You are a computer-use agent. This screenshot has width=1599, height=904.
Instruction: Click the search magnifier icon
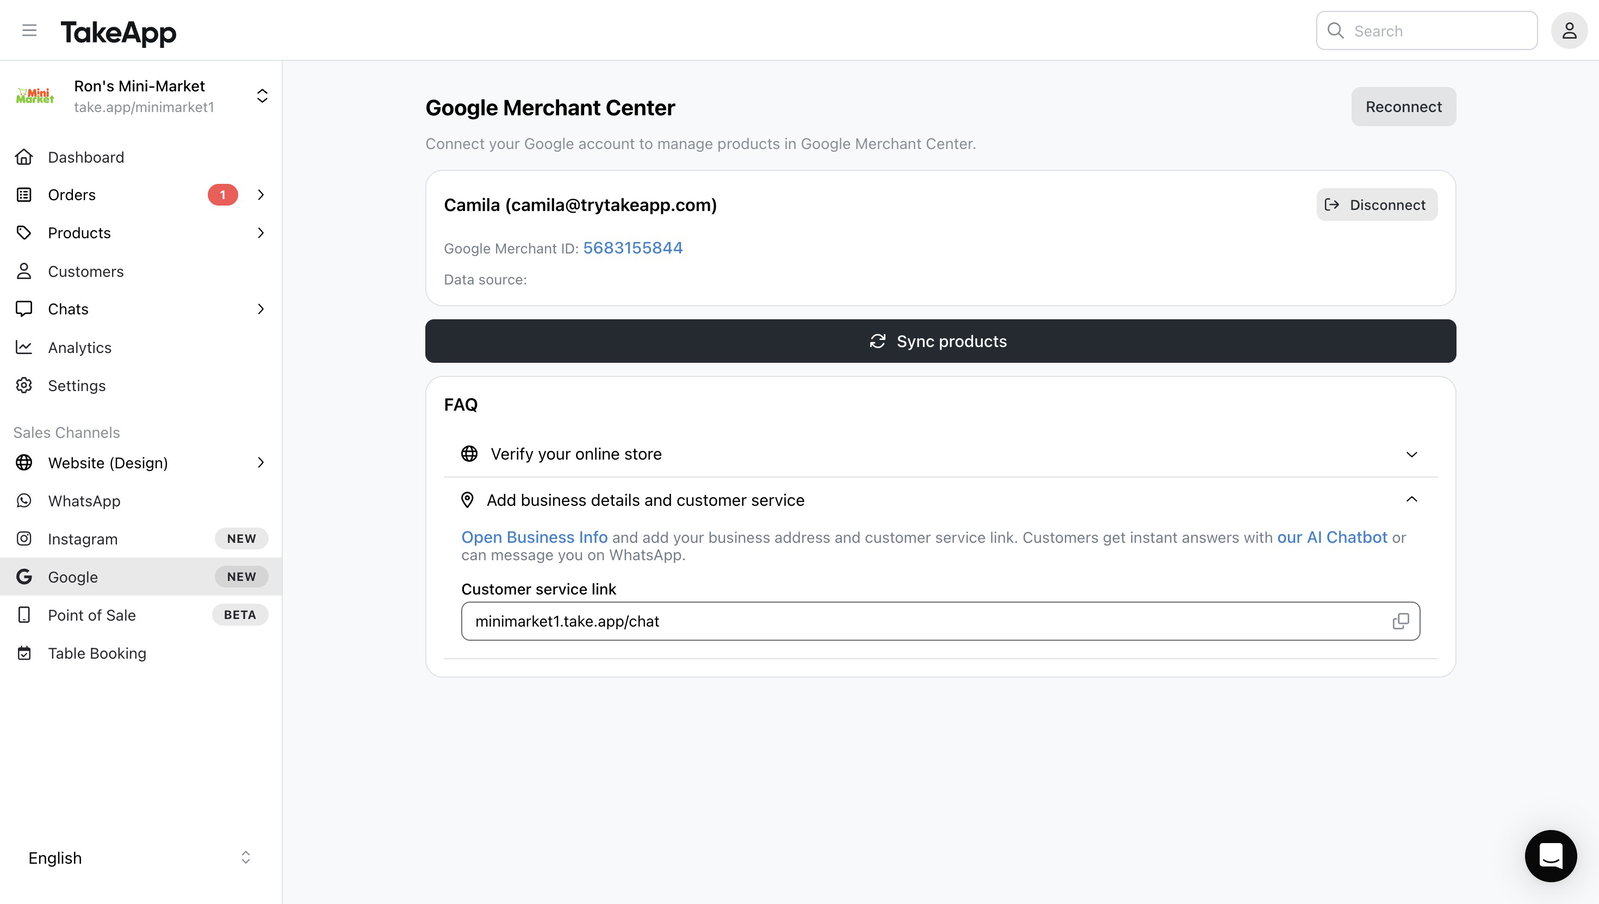(x=1335, y=30)
